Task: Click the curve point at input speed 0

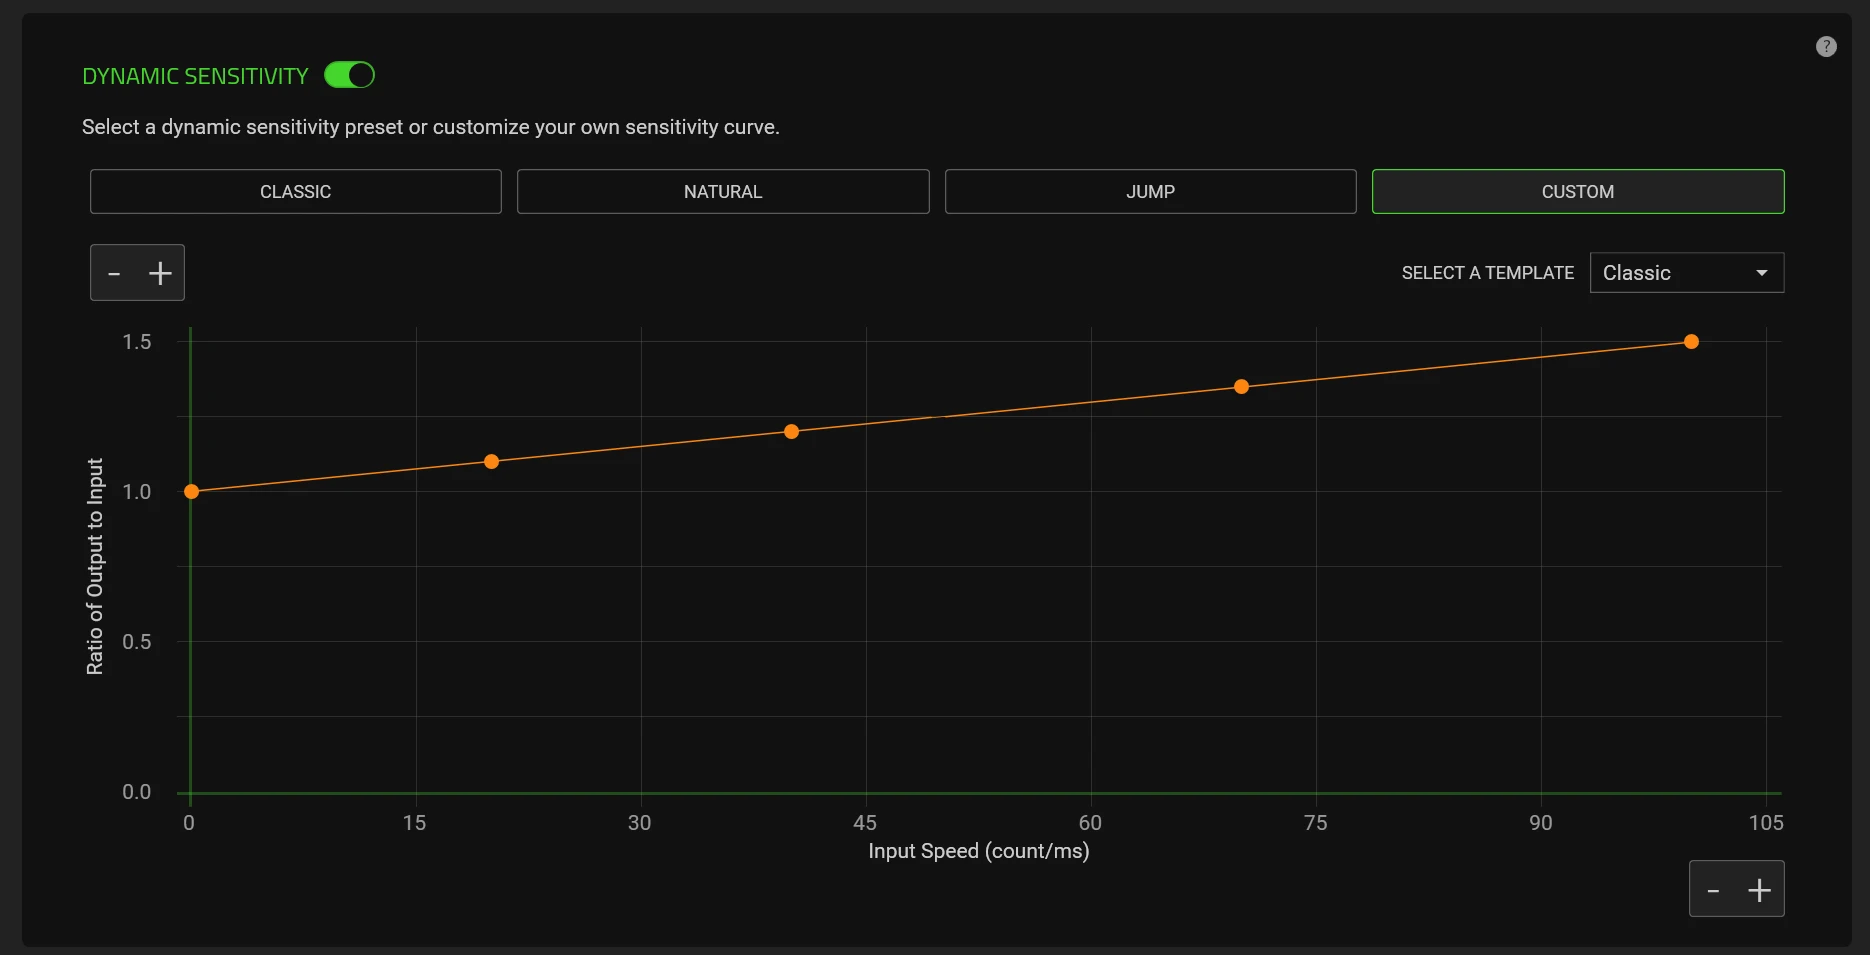Action: 191,491
